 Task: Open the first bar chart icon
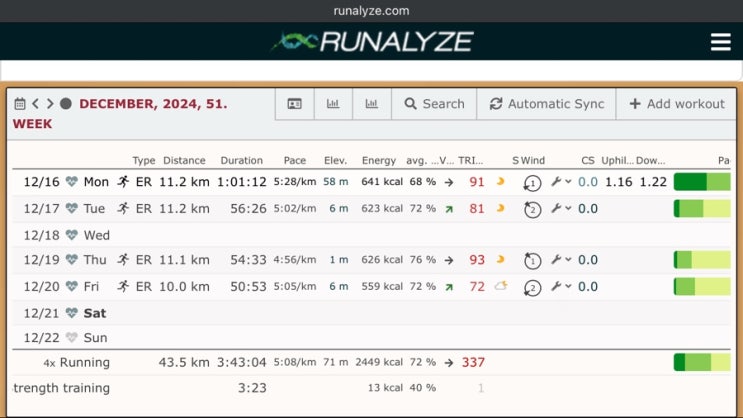(333, 104)
